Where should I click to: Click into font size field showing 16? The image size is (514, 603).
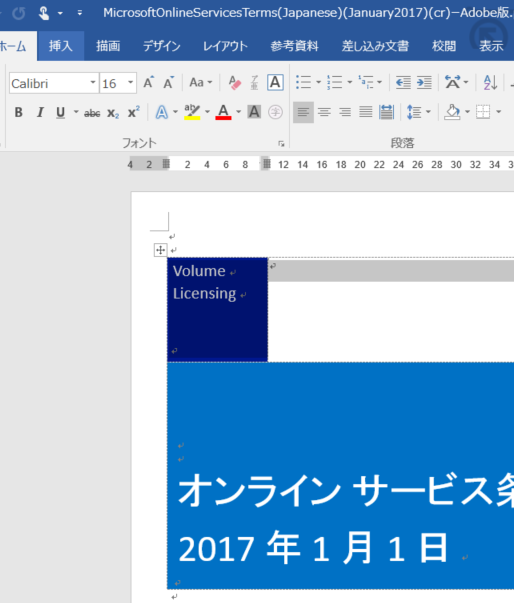point(112,83)
